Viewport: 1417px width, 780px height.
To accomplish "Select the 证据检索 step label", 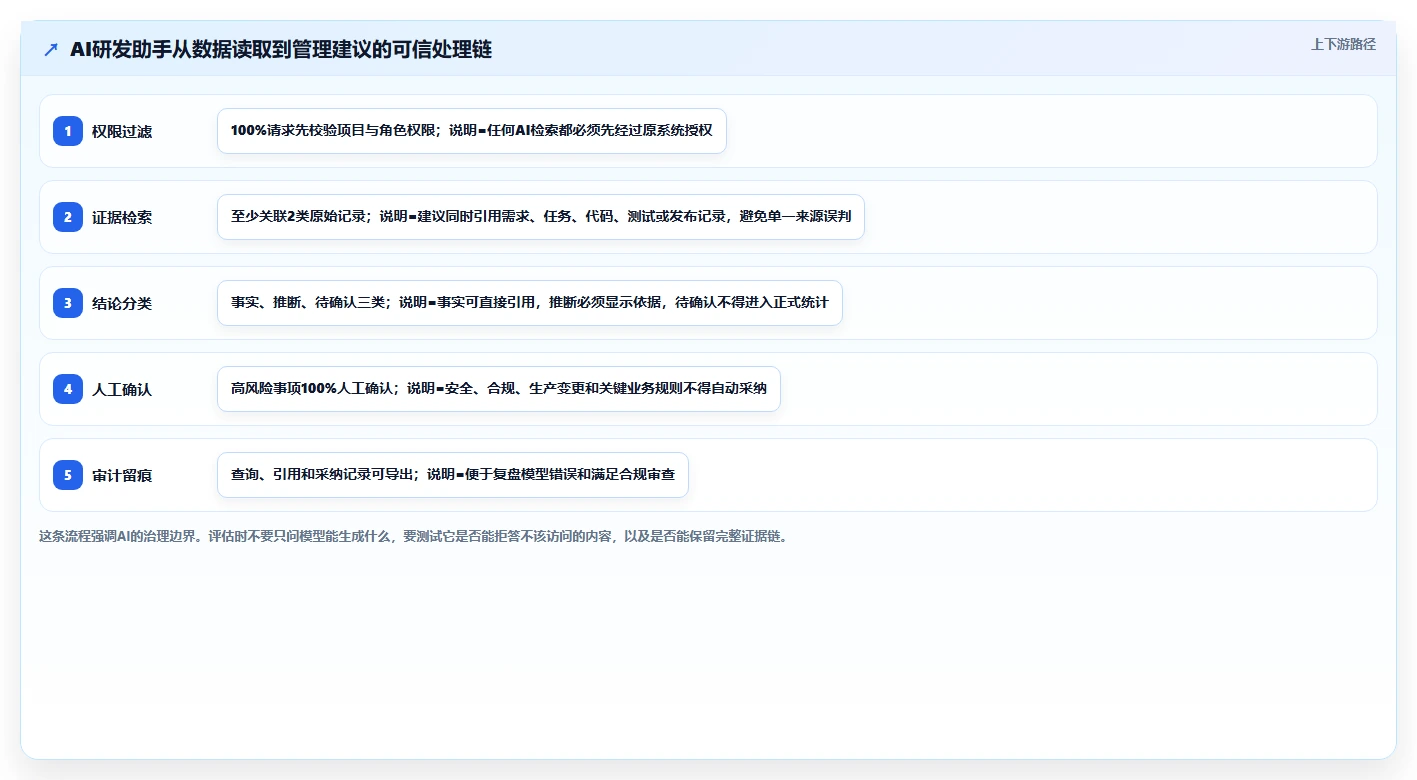I will 122,217.
